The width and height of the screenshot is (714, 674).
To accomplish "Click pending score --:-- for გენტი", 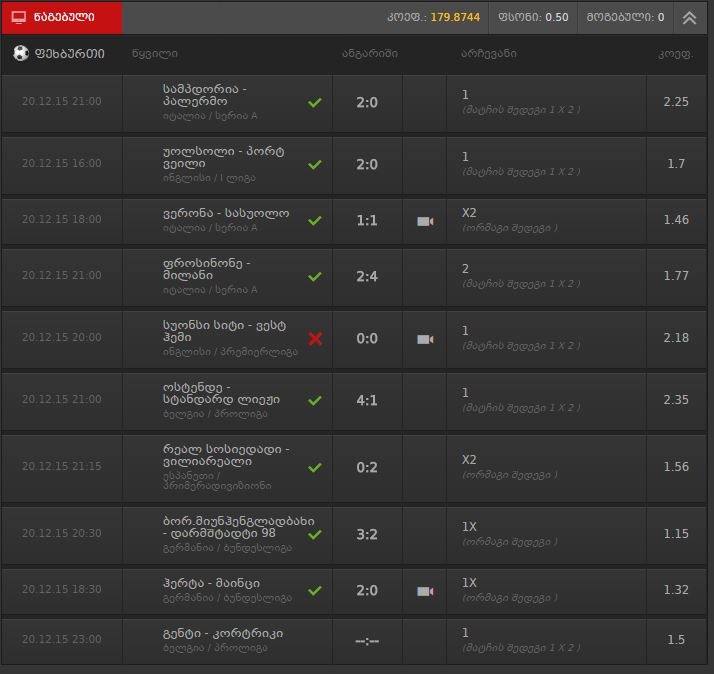I will tap(367, 641).
